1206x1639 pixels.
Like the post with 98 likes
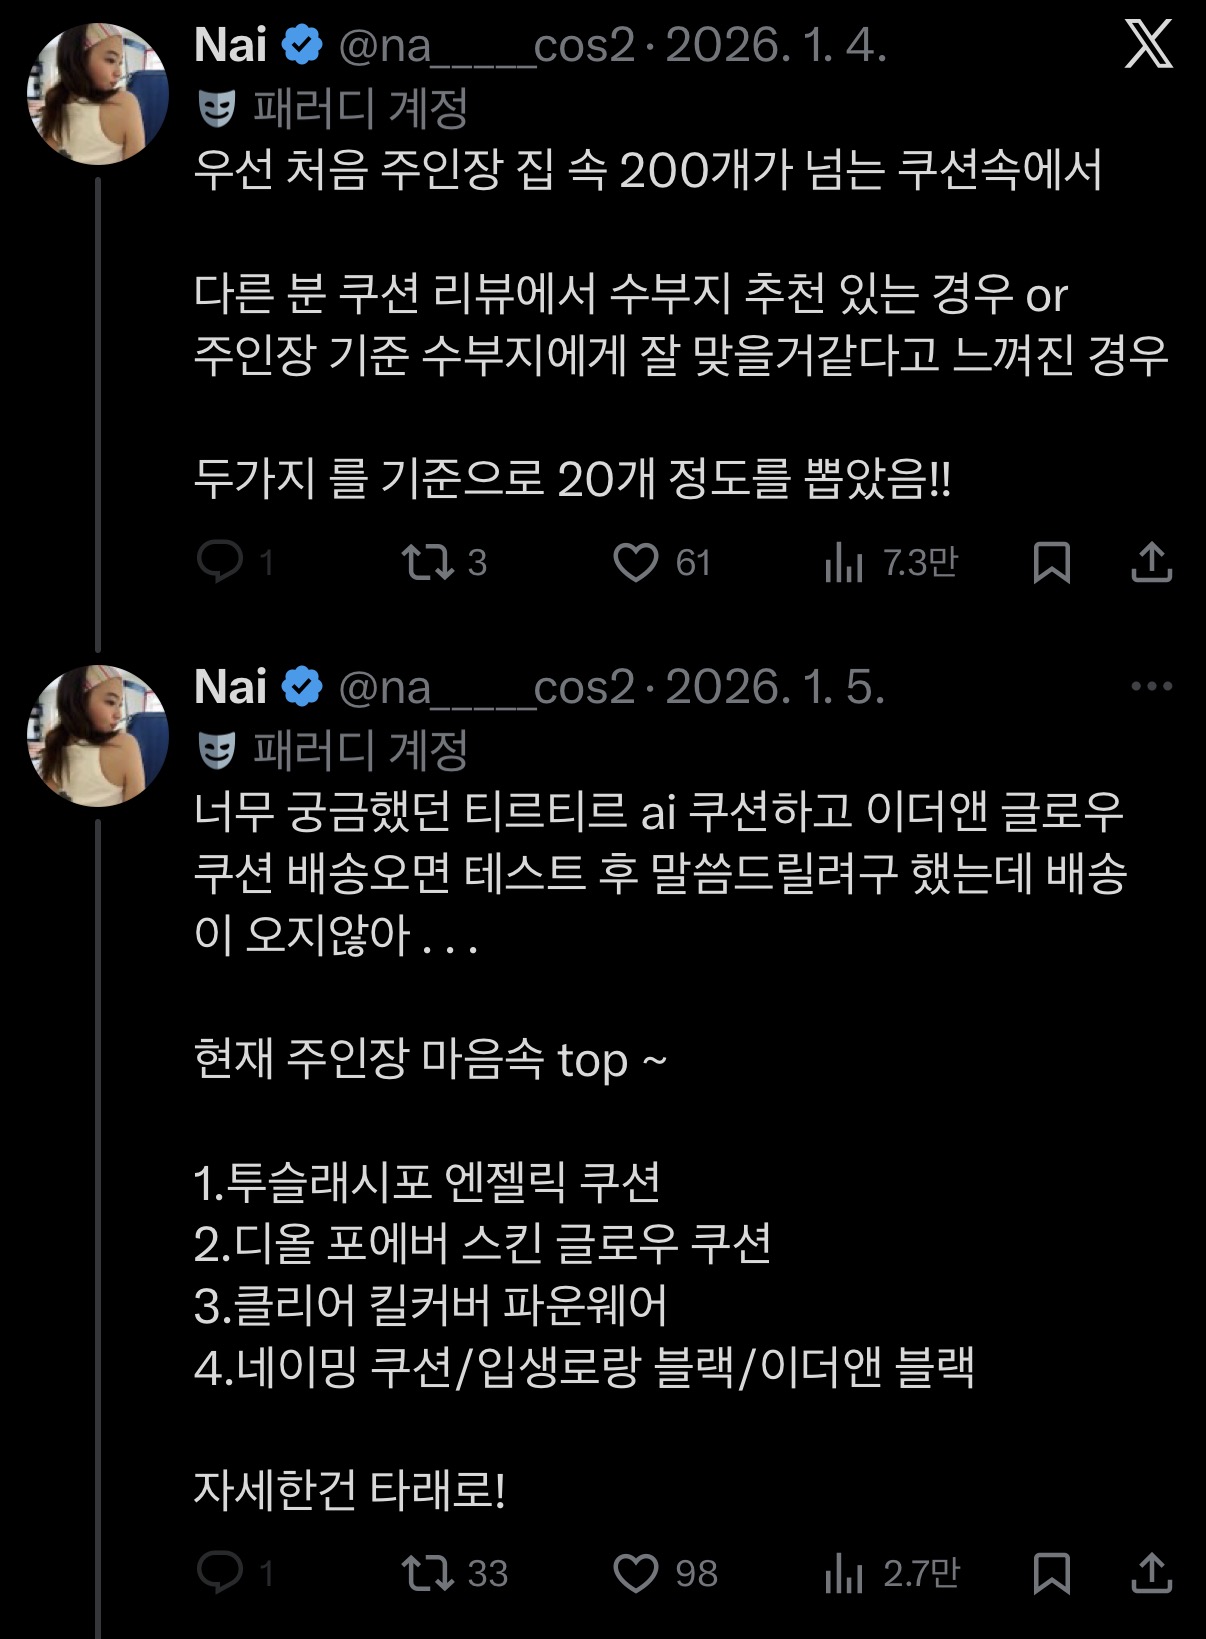(636, 1573)
